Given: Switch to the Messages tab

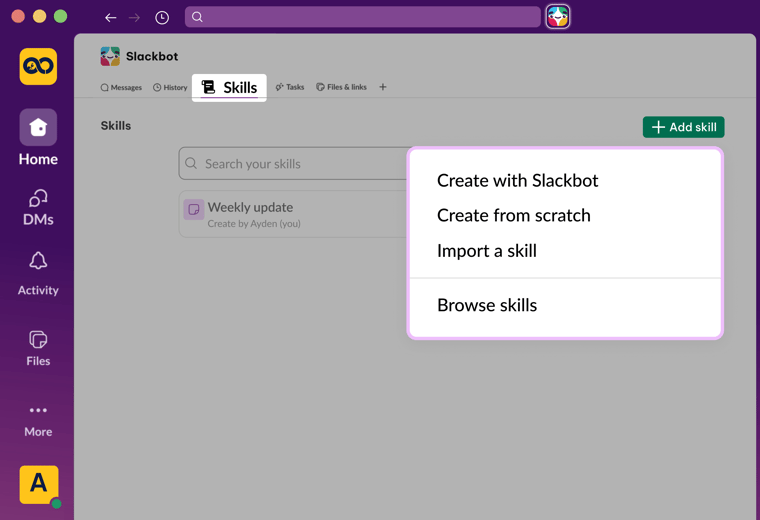Looking at the screenshot, I should tap(121, 87).
